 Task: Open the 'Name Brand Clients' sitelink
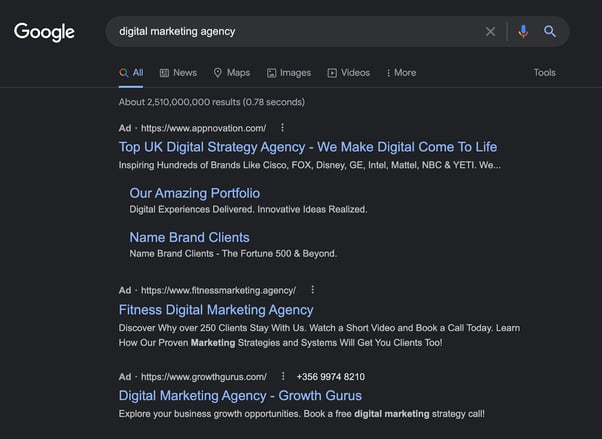pos(189,237)
